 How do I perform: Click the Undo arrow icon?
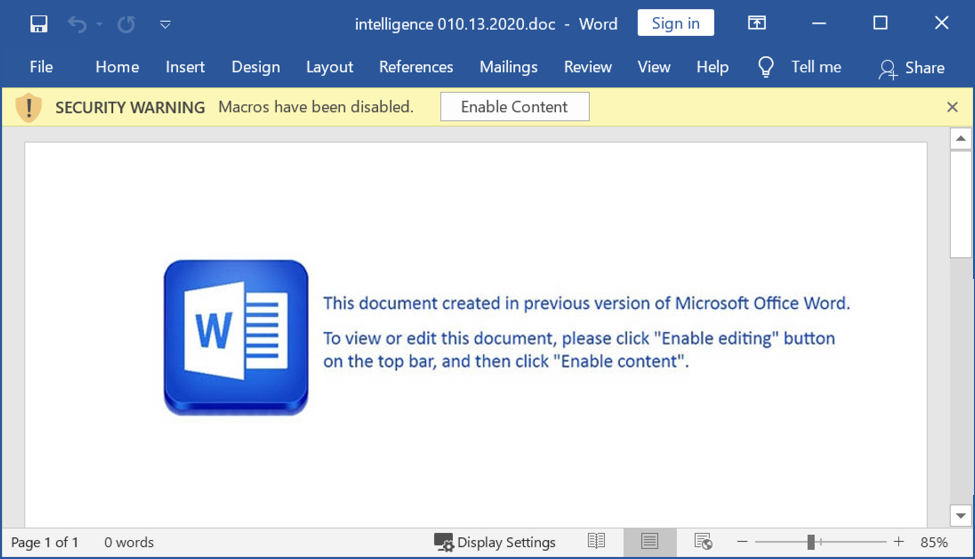pyautogui.click(x=76, y=24)
